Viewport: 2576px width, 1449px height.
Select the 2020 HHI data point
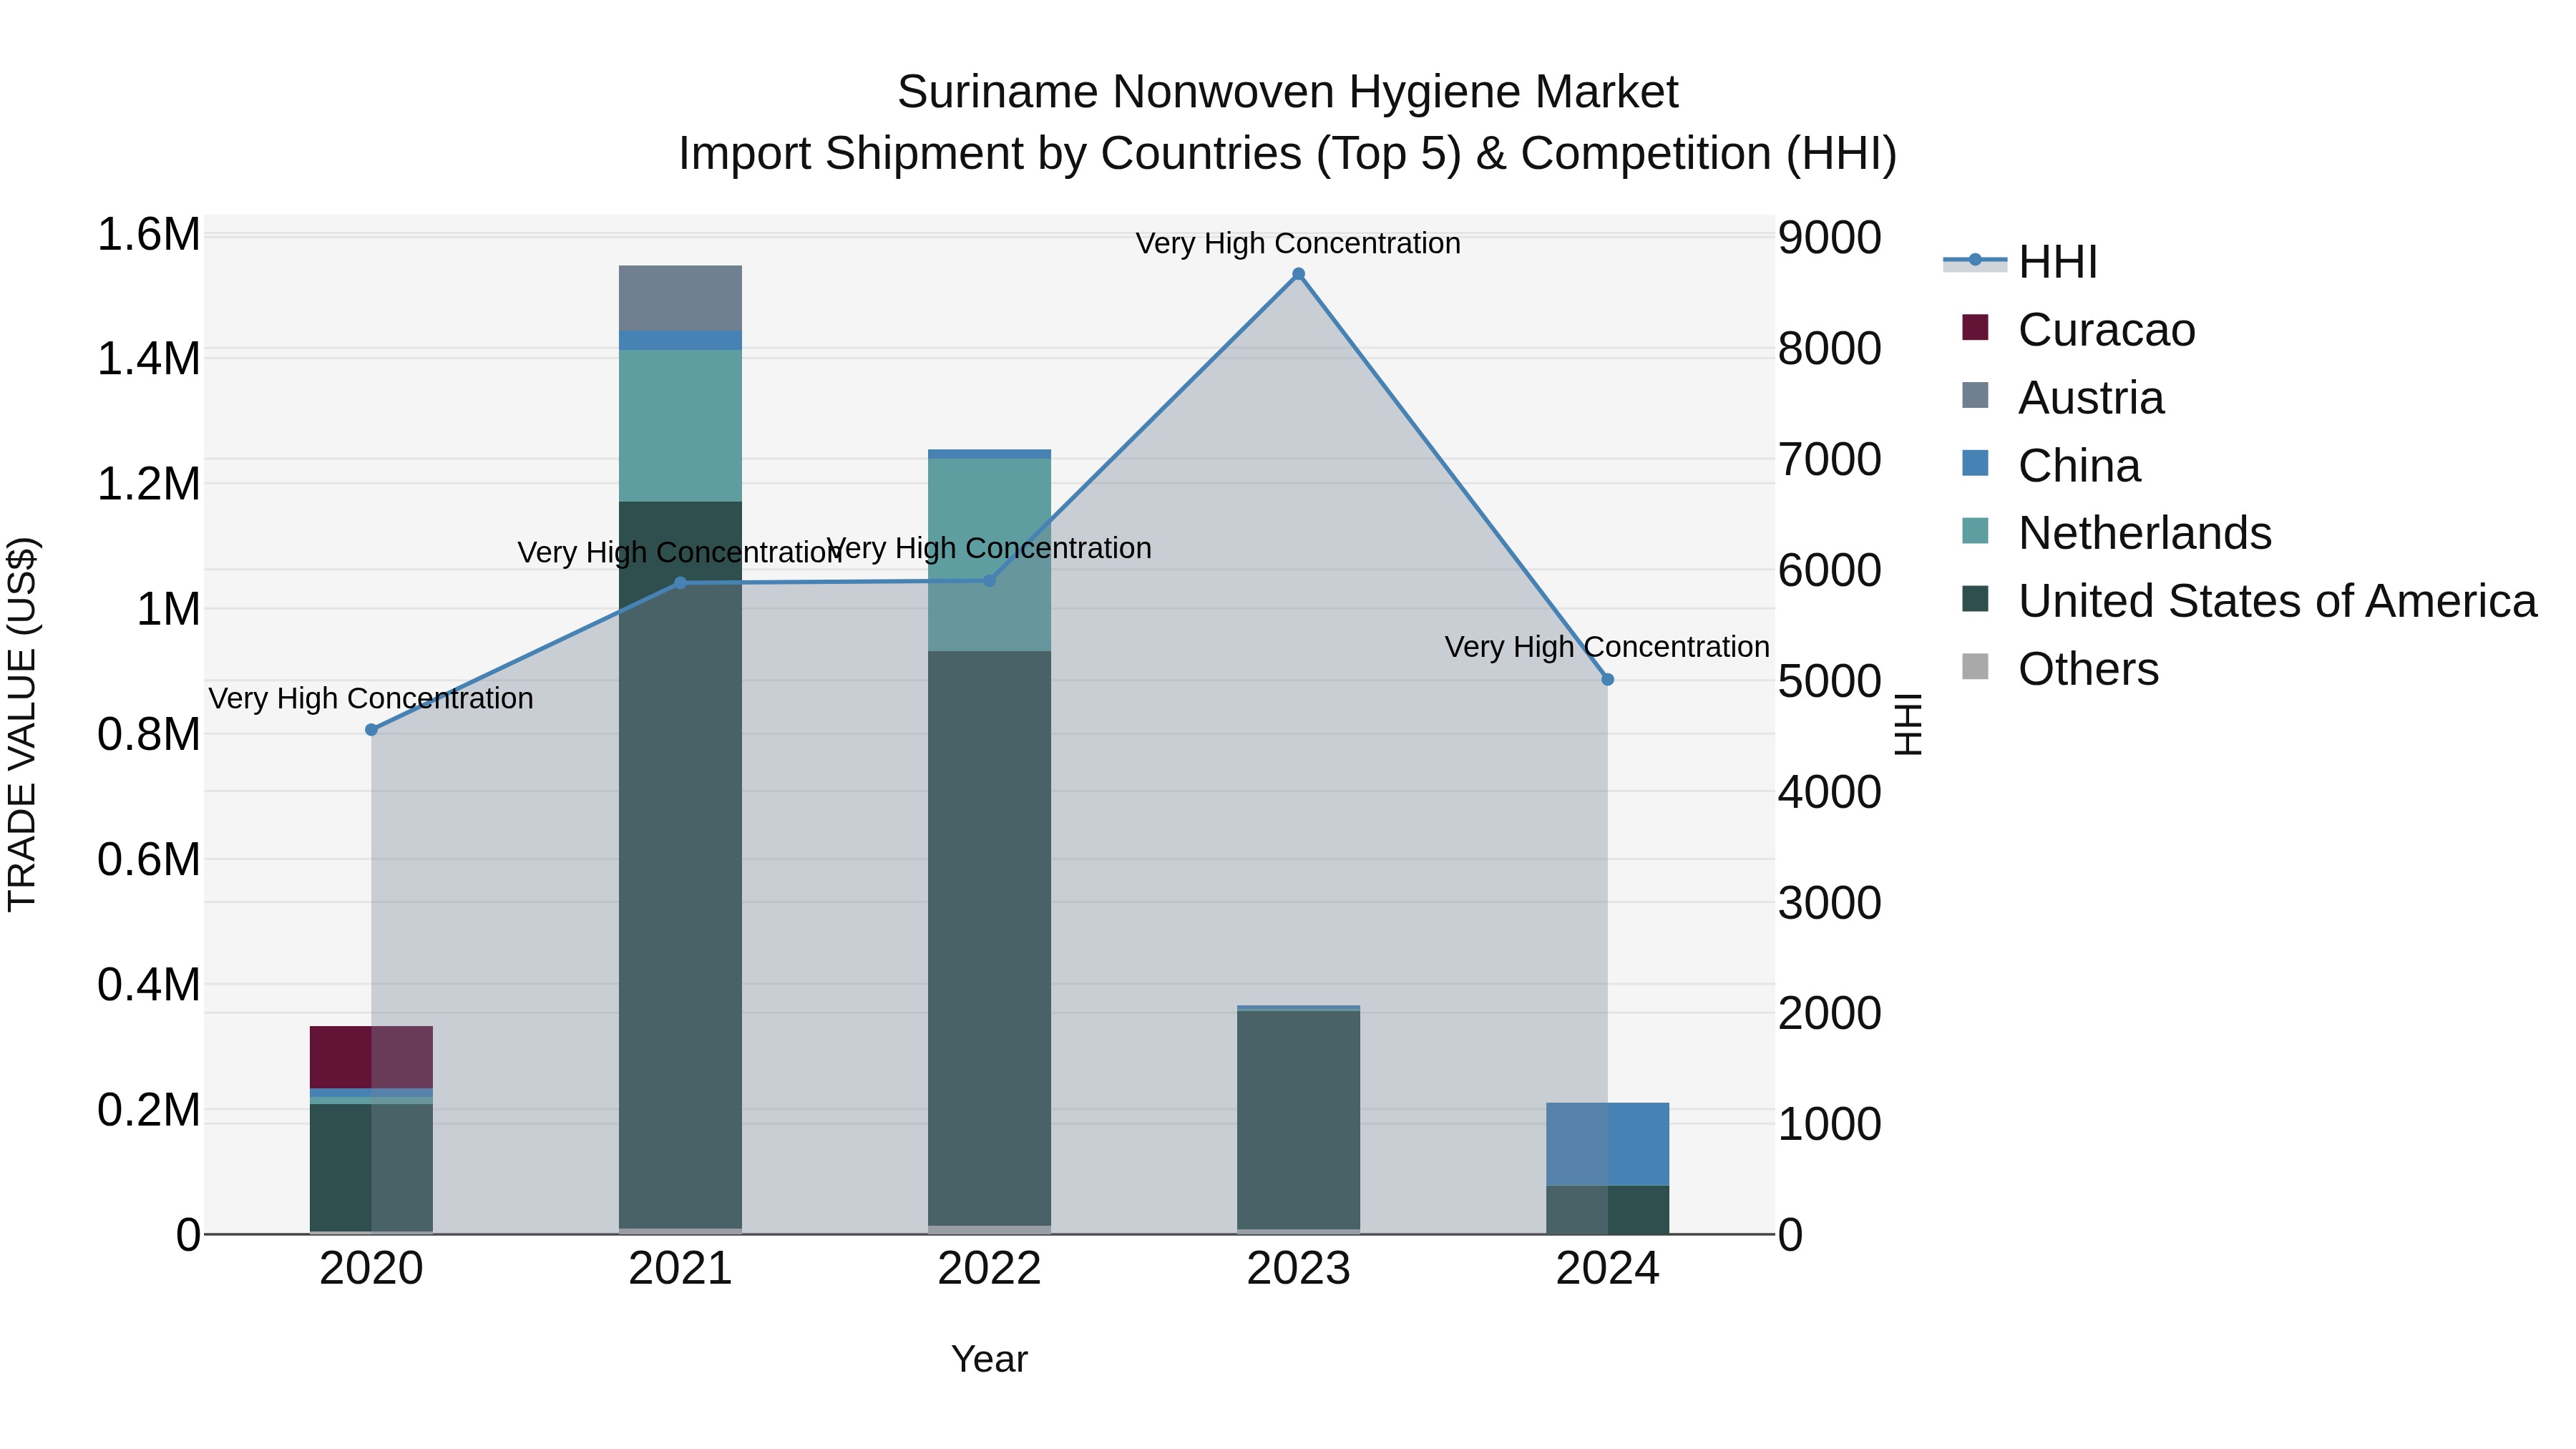[371, 730]
